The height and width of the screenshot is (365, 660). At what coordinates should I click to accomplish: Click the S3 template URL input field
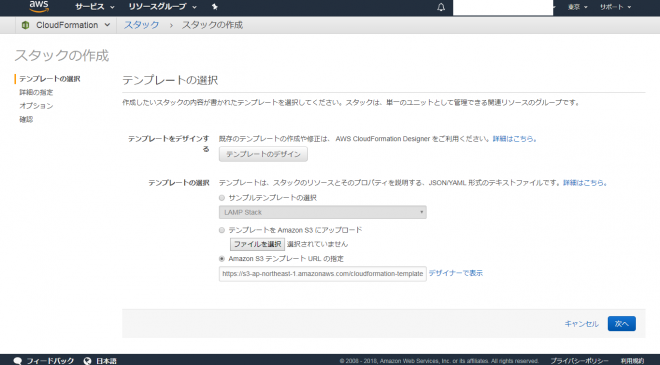tap(322, 274)
